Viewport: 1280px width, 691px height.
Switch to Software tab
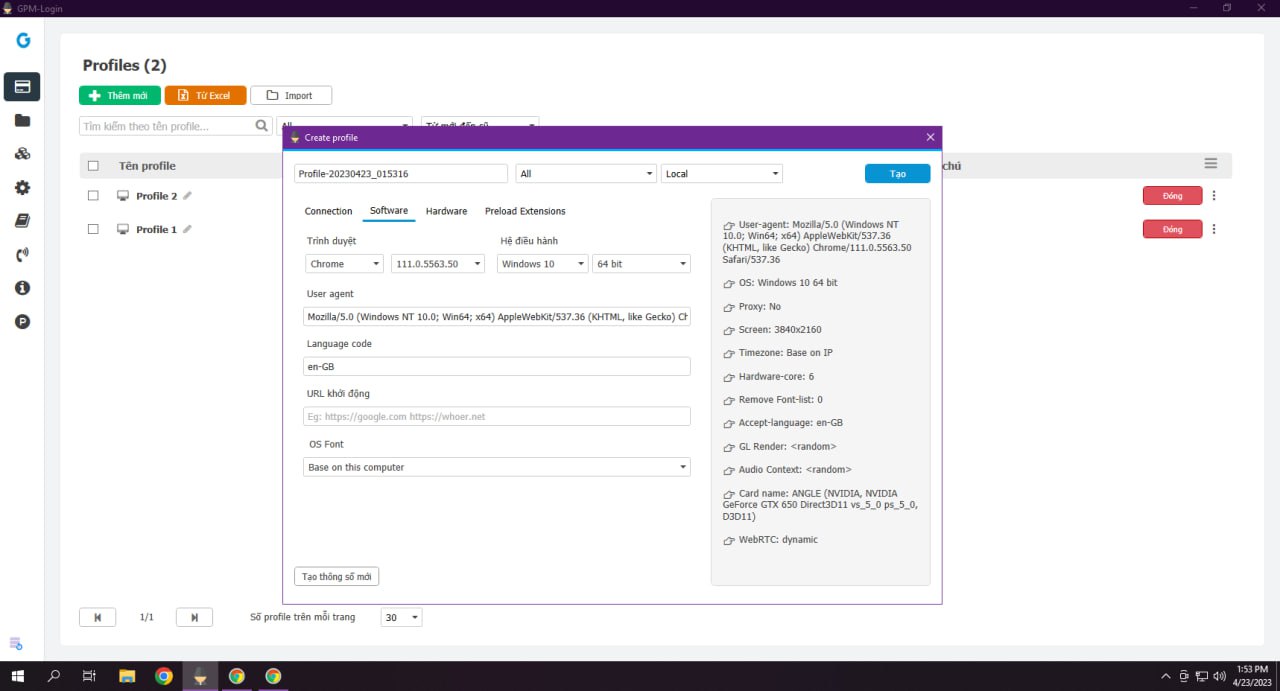[389, 211]
